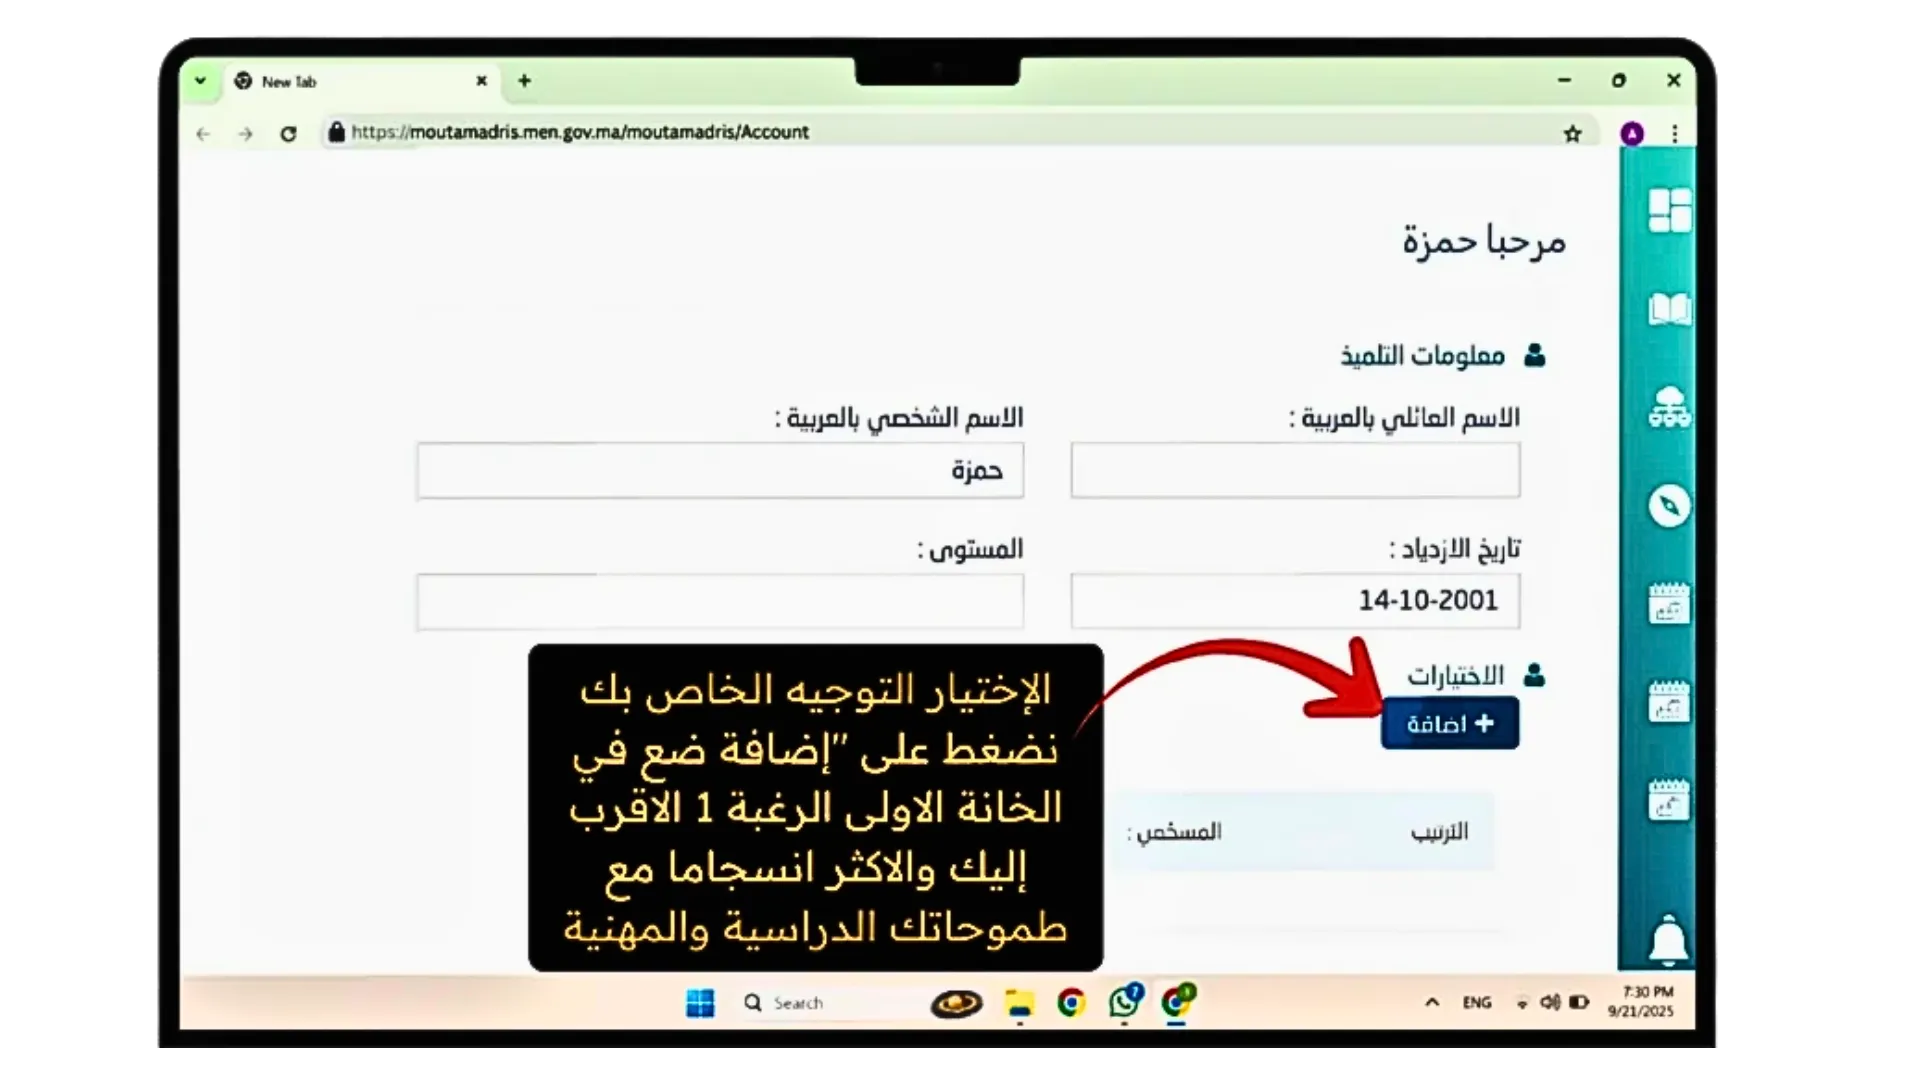1920x1080 pixels.
Task: Launch Chrome from the taskbar
Action: [1072, 1003]
